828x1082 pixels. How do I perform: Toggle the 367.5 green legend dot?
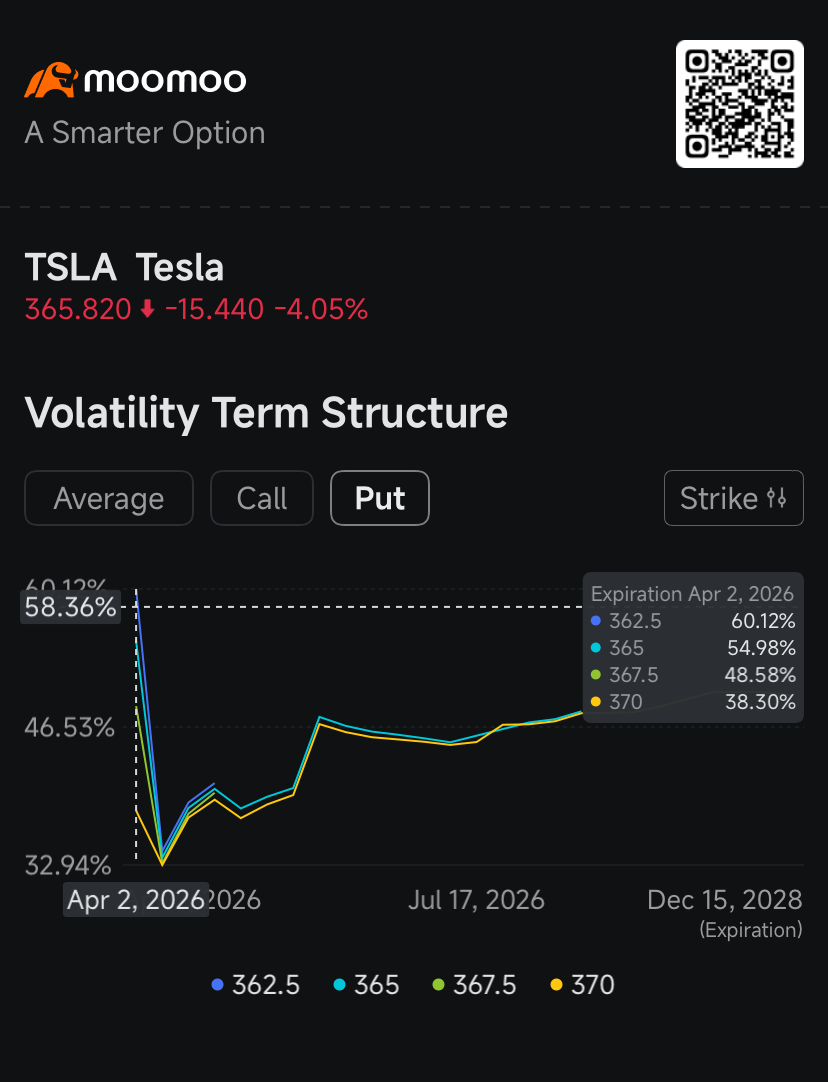[438, 985]
